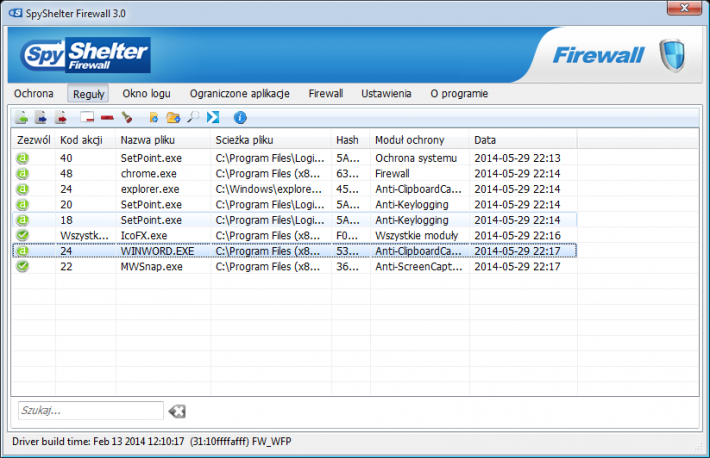Click the allow icon for chrome.exe row

[23, 174]
